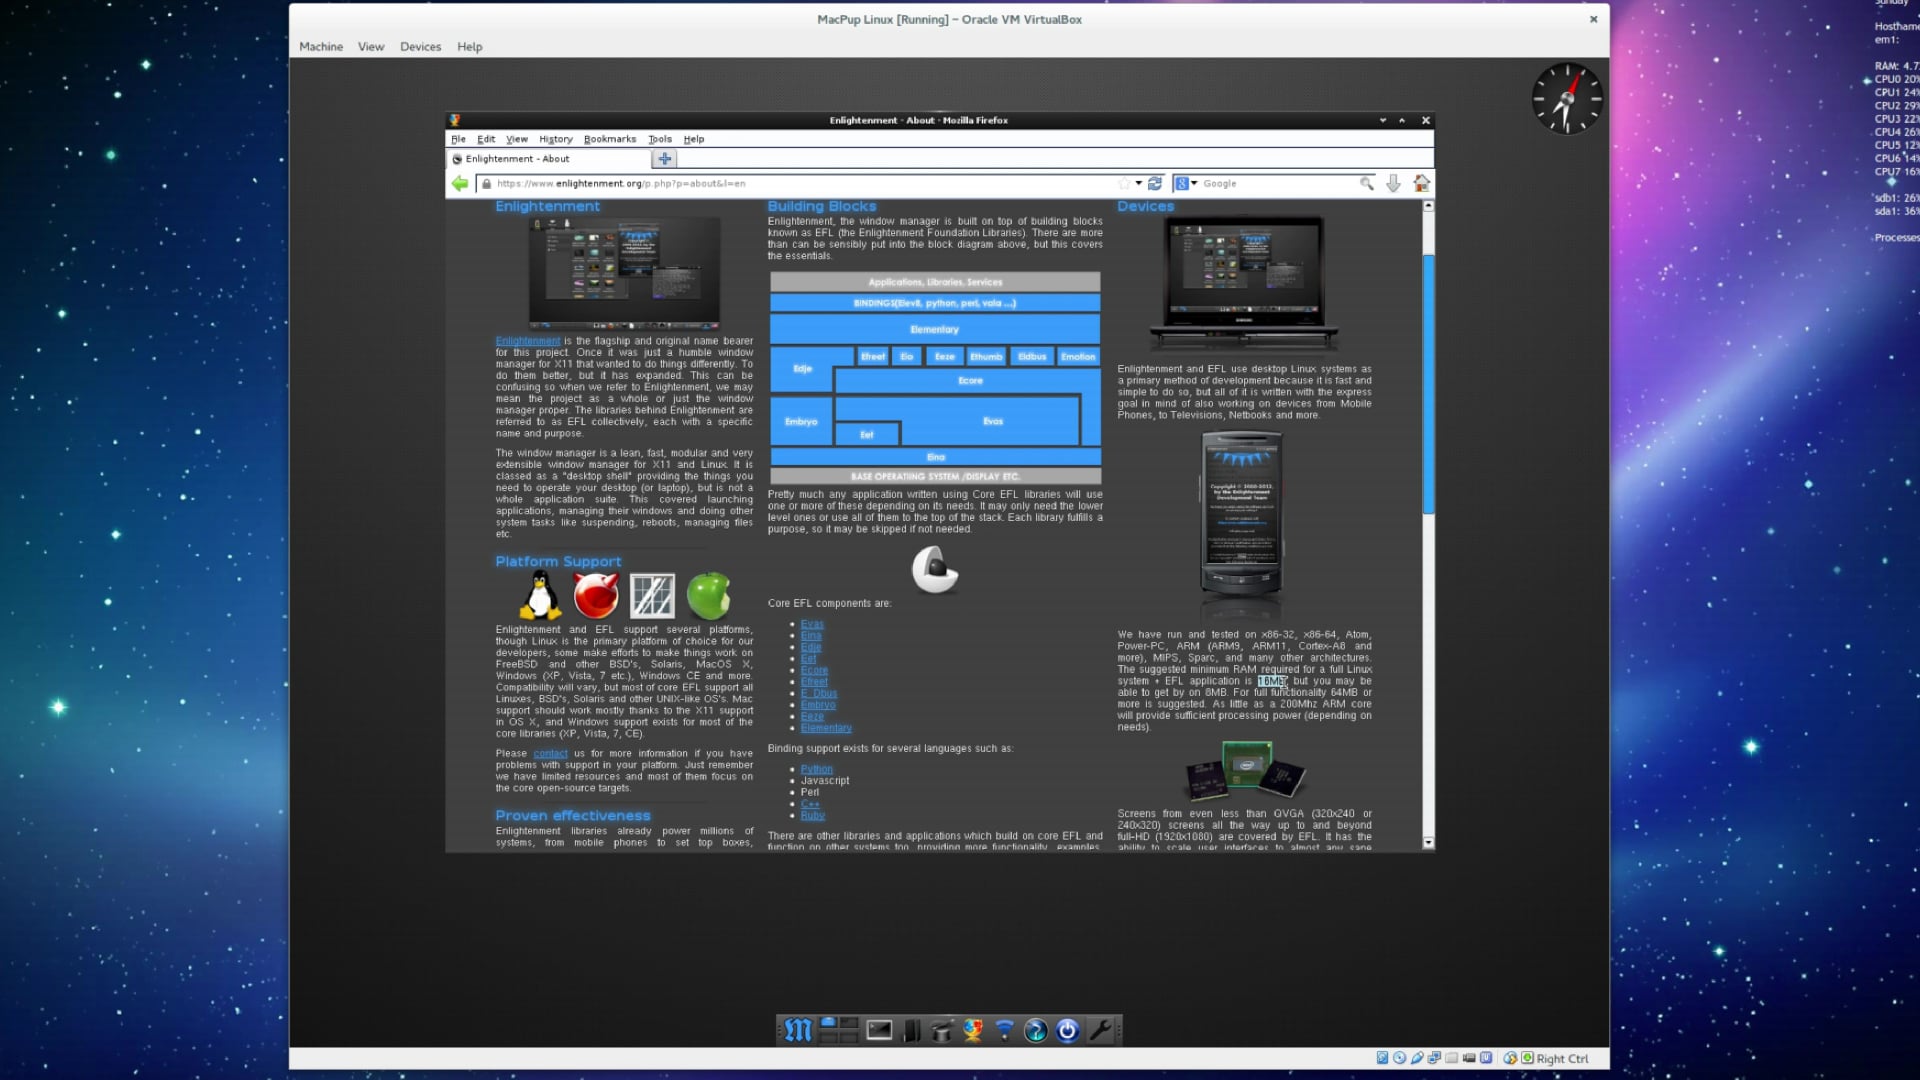Click the laptop image under Devices
1920x1080 pixels.
1243,283
